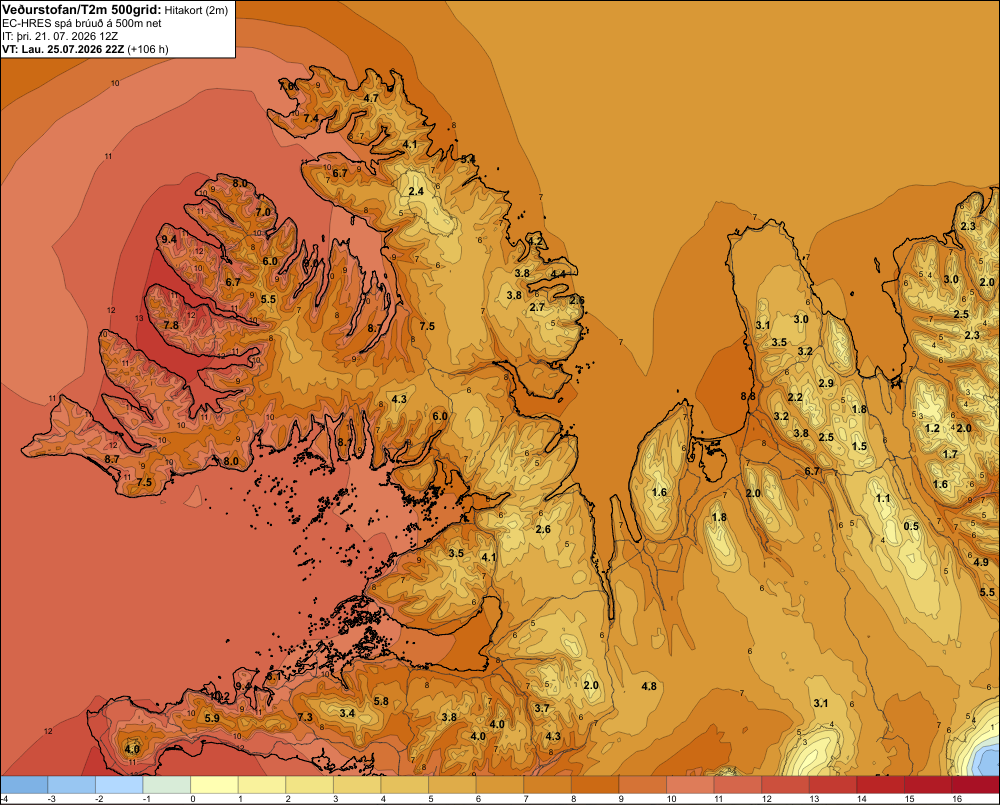Click the 4.9 temperature label on the east edge
The width and height of the screenshot is (1000, 805).
click(981, 563)
